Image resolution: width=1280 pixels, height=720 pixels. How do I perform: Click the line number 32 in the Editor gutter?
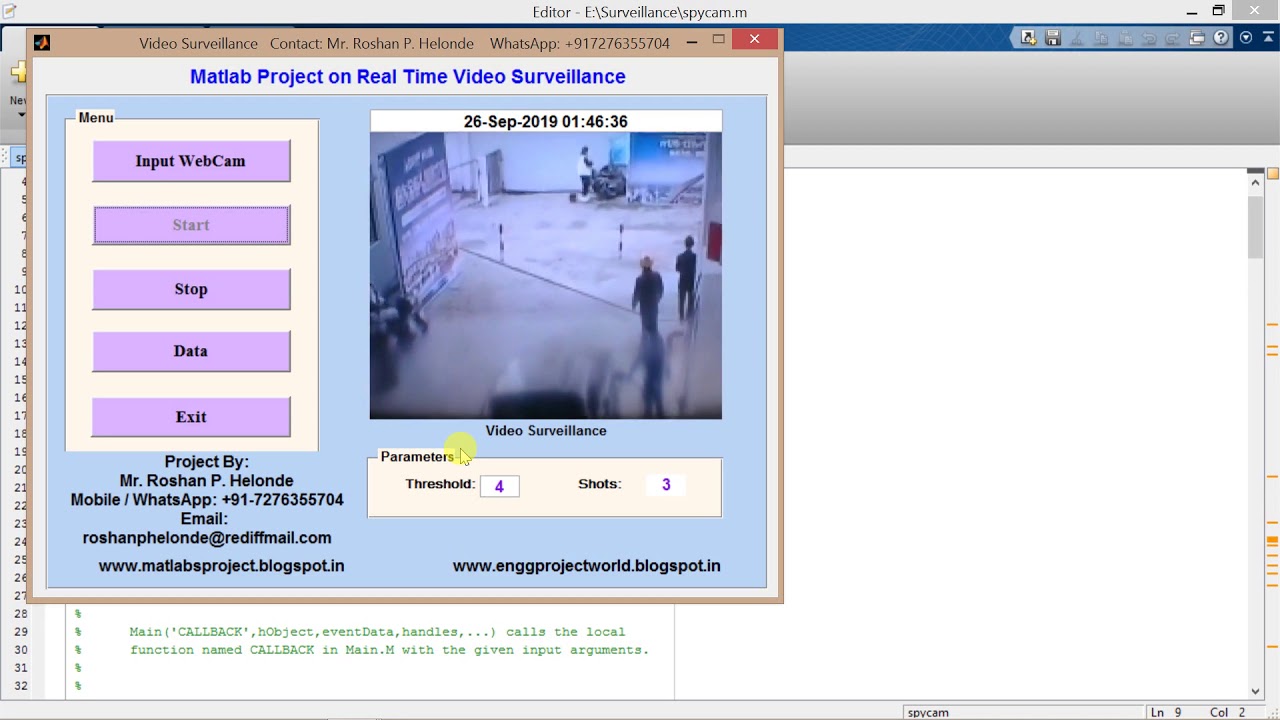click(x=21, y=686)
